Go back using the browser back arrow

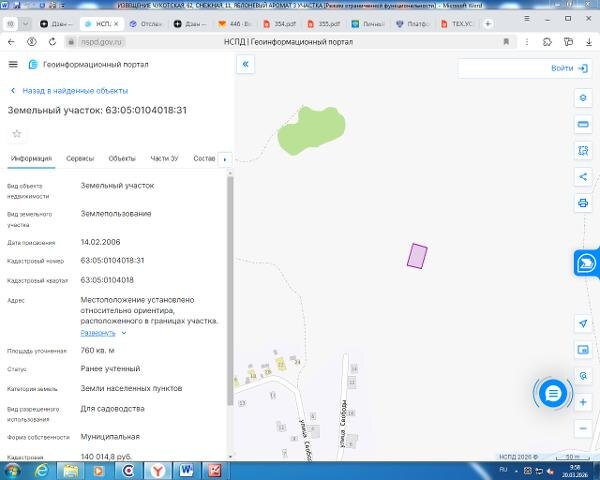pyautogui.click(x=11, y=42)
